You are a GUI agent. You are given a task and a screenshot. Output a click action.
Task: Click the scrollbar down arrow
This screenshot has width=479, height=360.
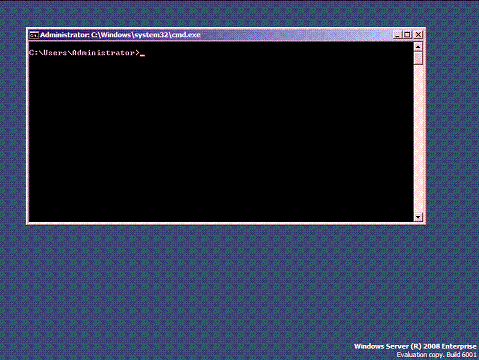pyautogui.click(x=418, y=217)
